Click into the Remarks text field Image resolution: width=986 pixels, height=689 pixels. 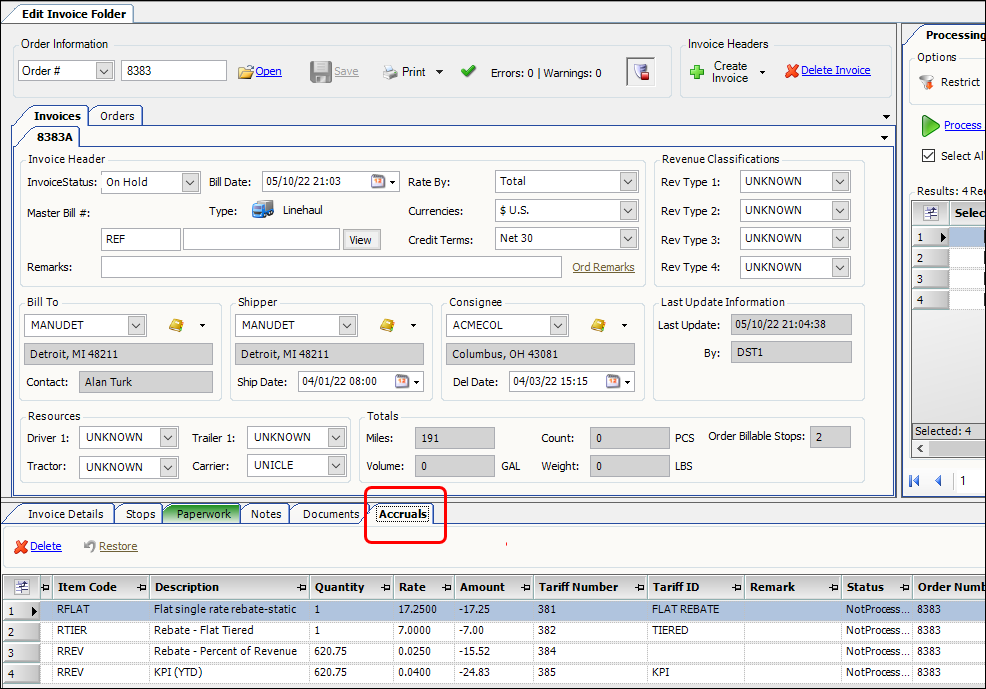[x=330, y=267]
